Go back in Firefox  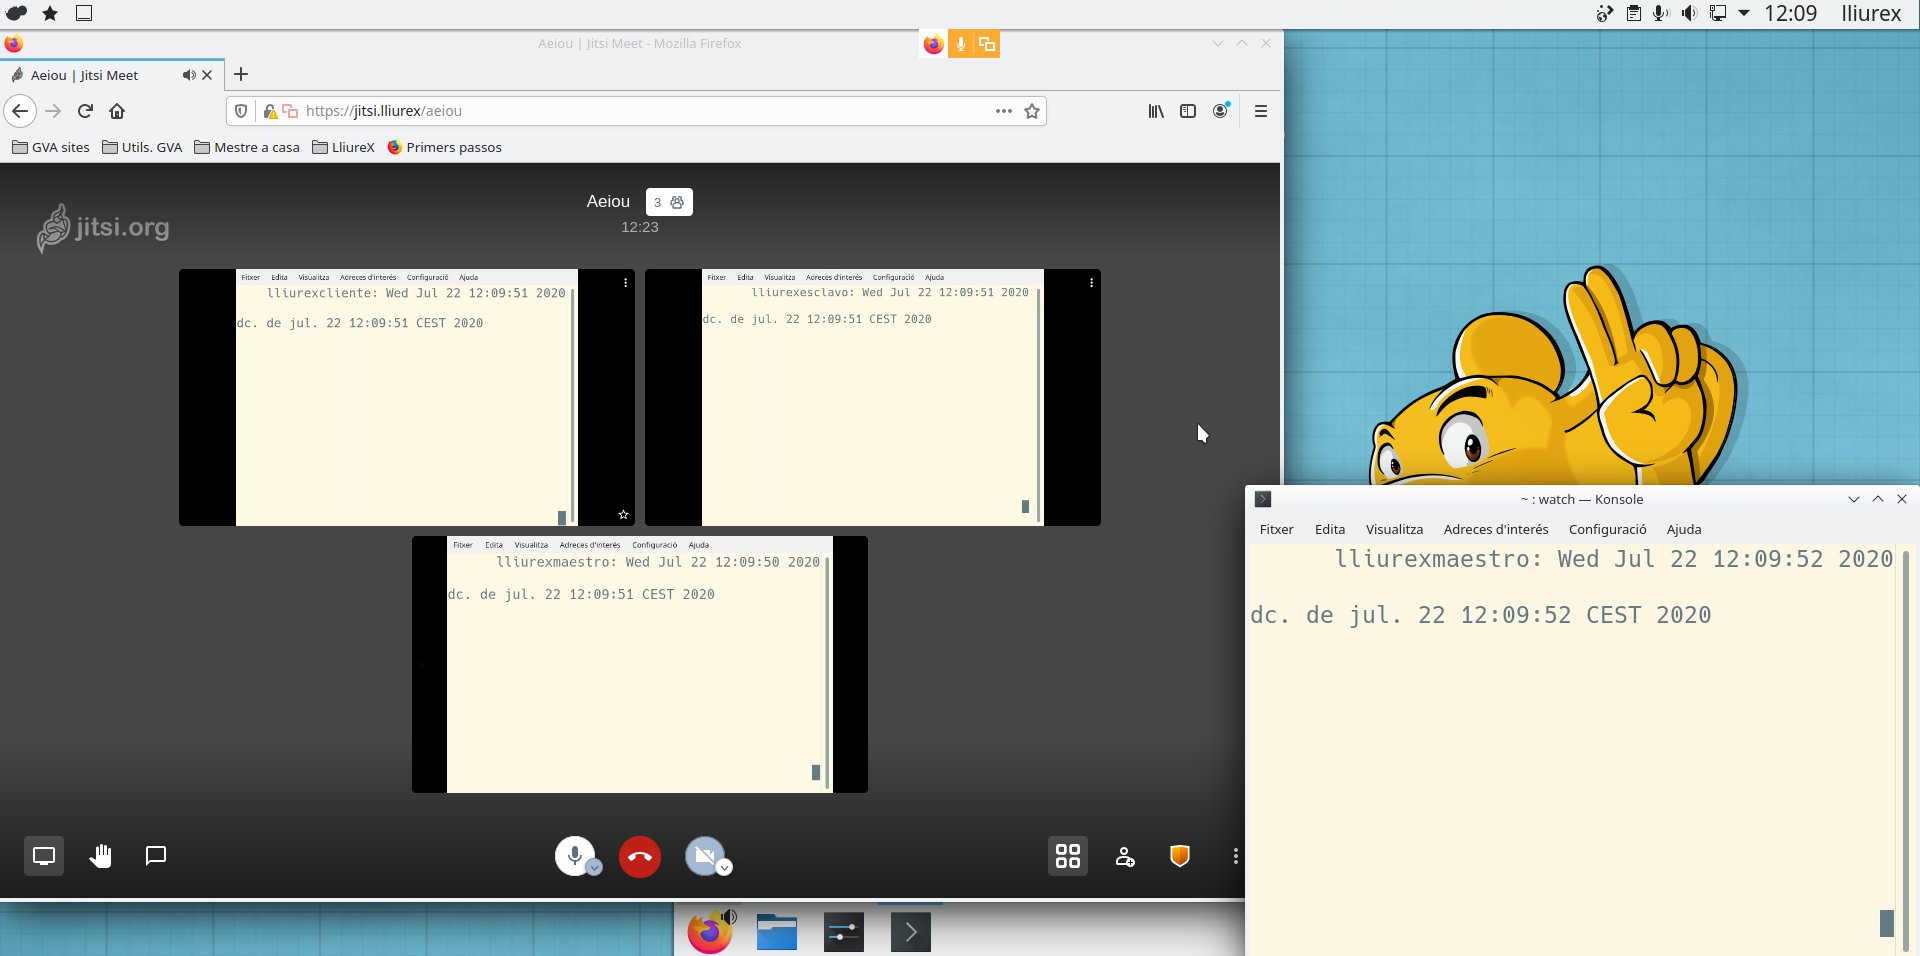coord(20,111)
